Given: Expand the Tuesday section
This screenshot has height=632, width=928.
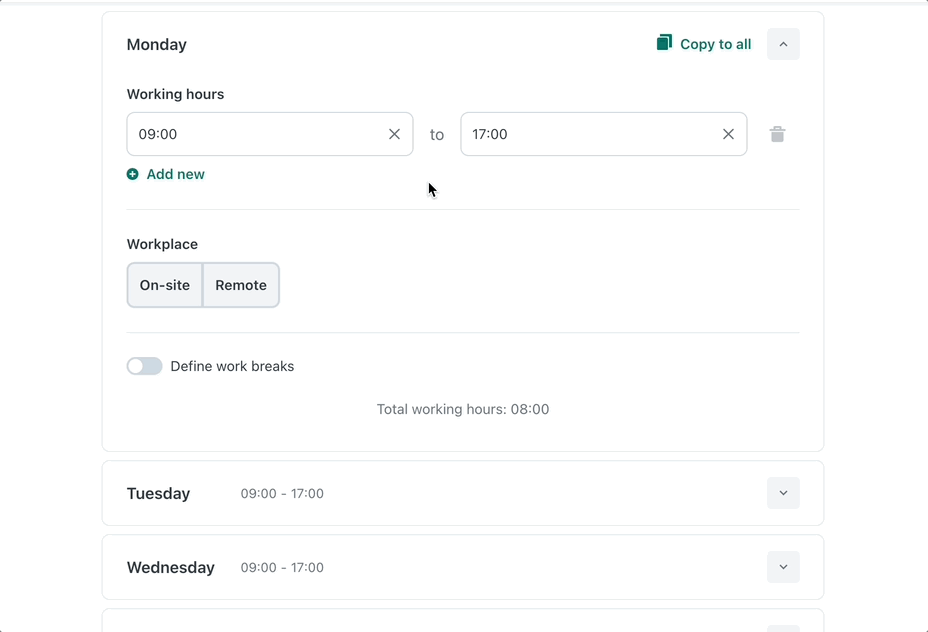Looking at the screenshot, I should [783, 493].
